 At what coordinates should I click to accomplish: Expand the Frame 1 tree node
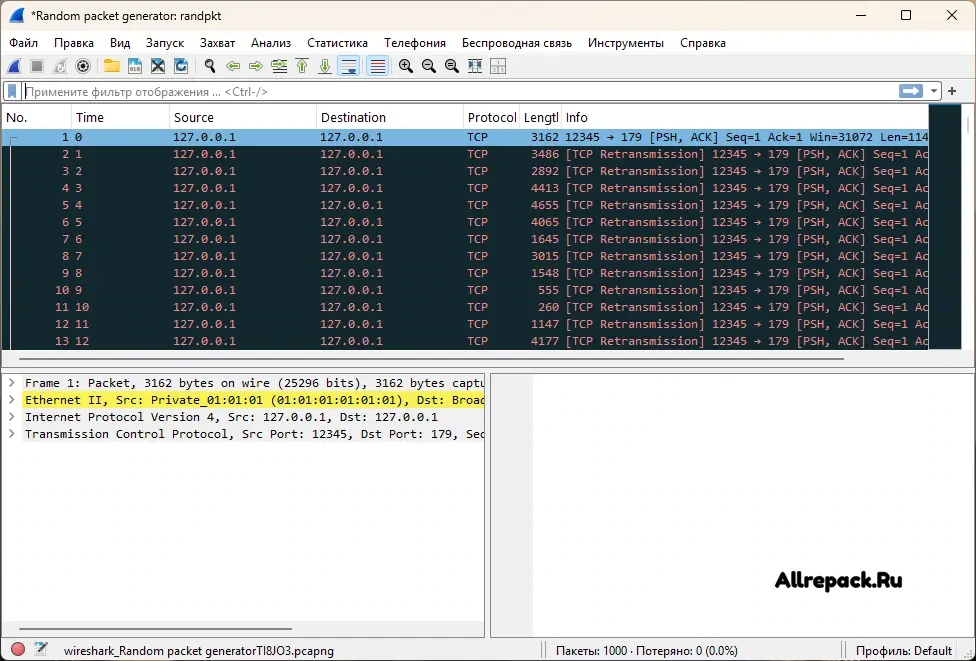pyautogui.click(x=11, y=383)
